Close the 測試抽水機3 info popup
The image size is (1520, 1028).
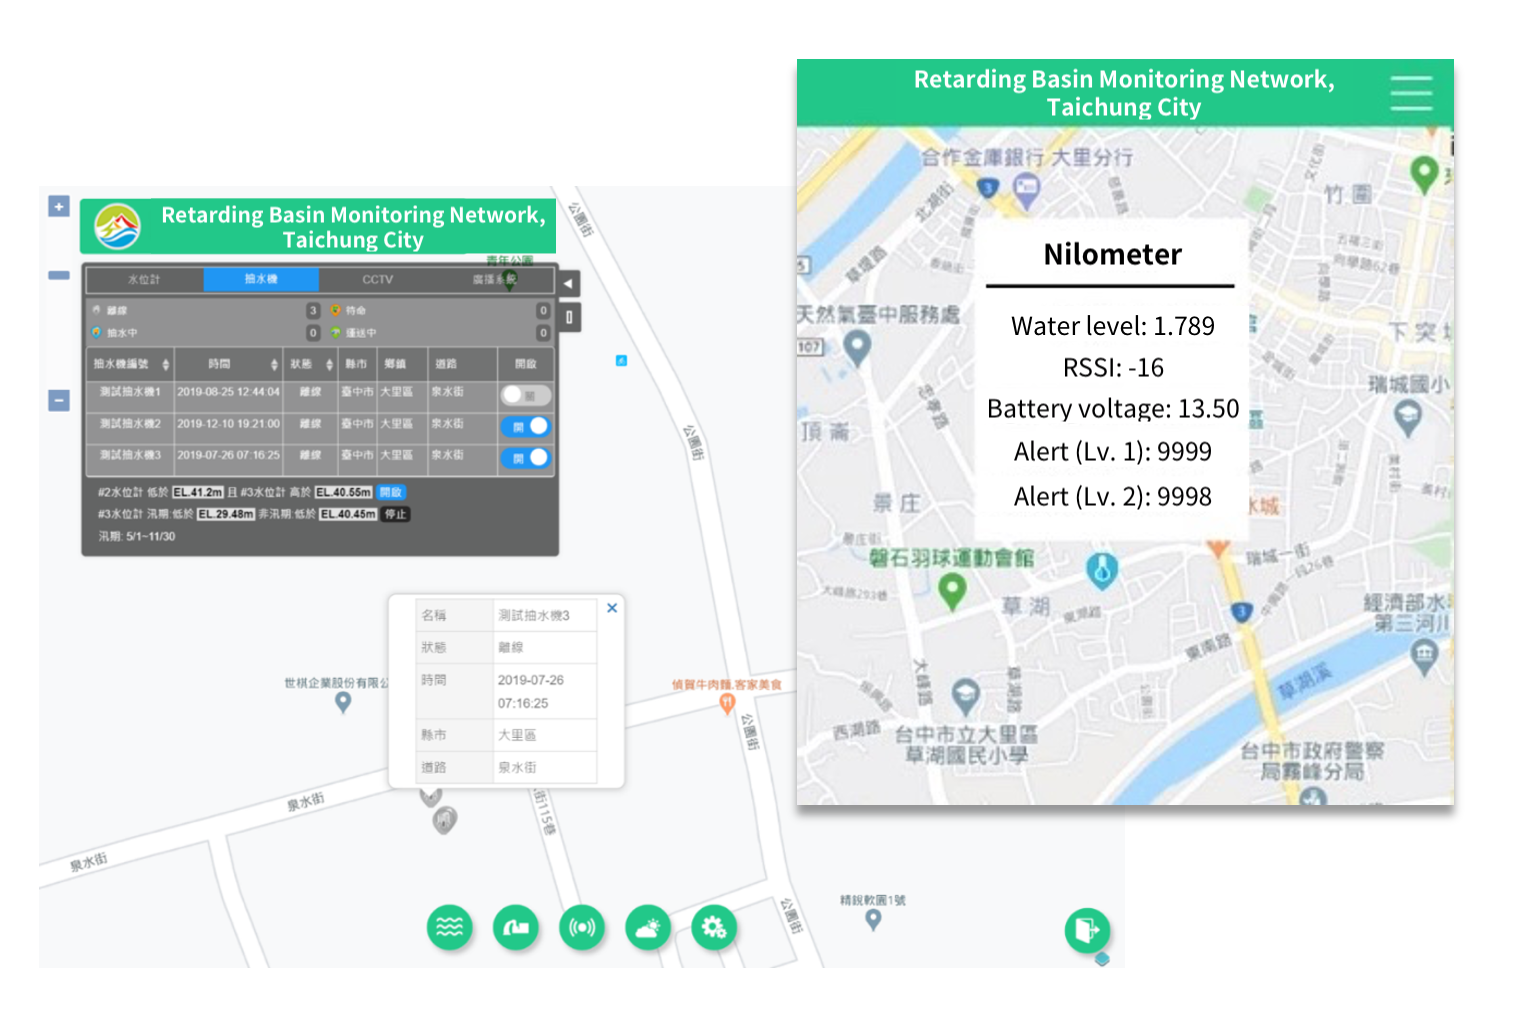tap(612, 608)
